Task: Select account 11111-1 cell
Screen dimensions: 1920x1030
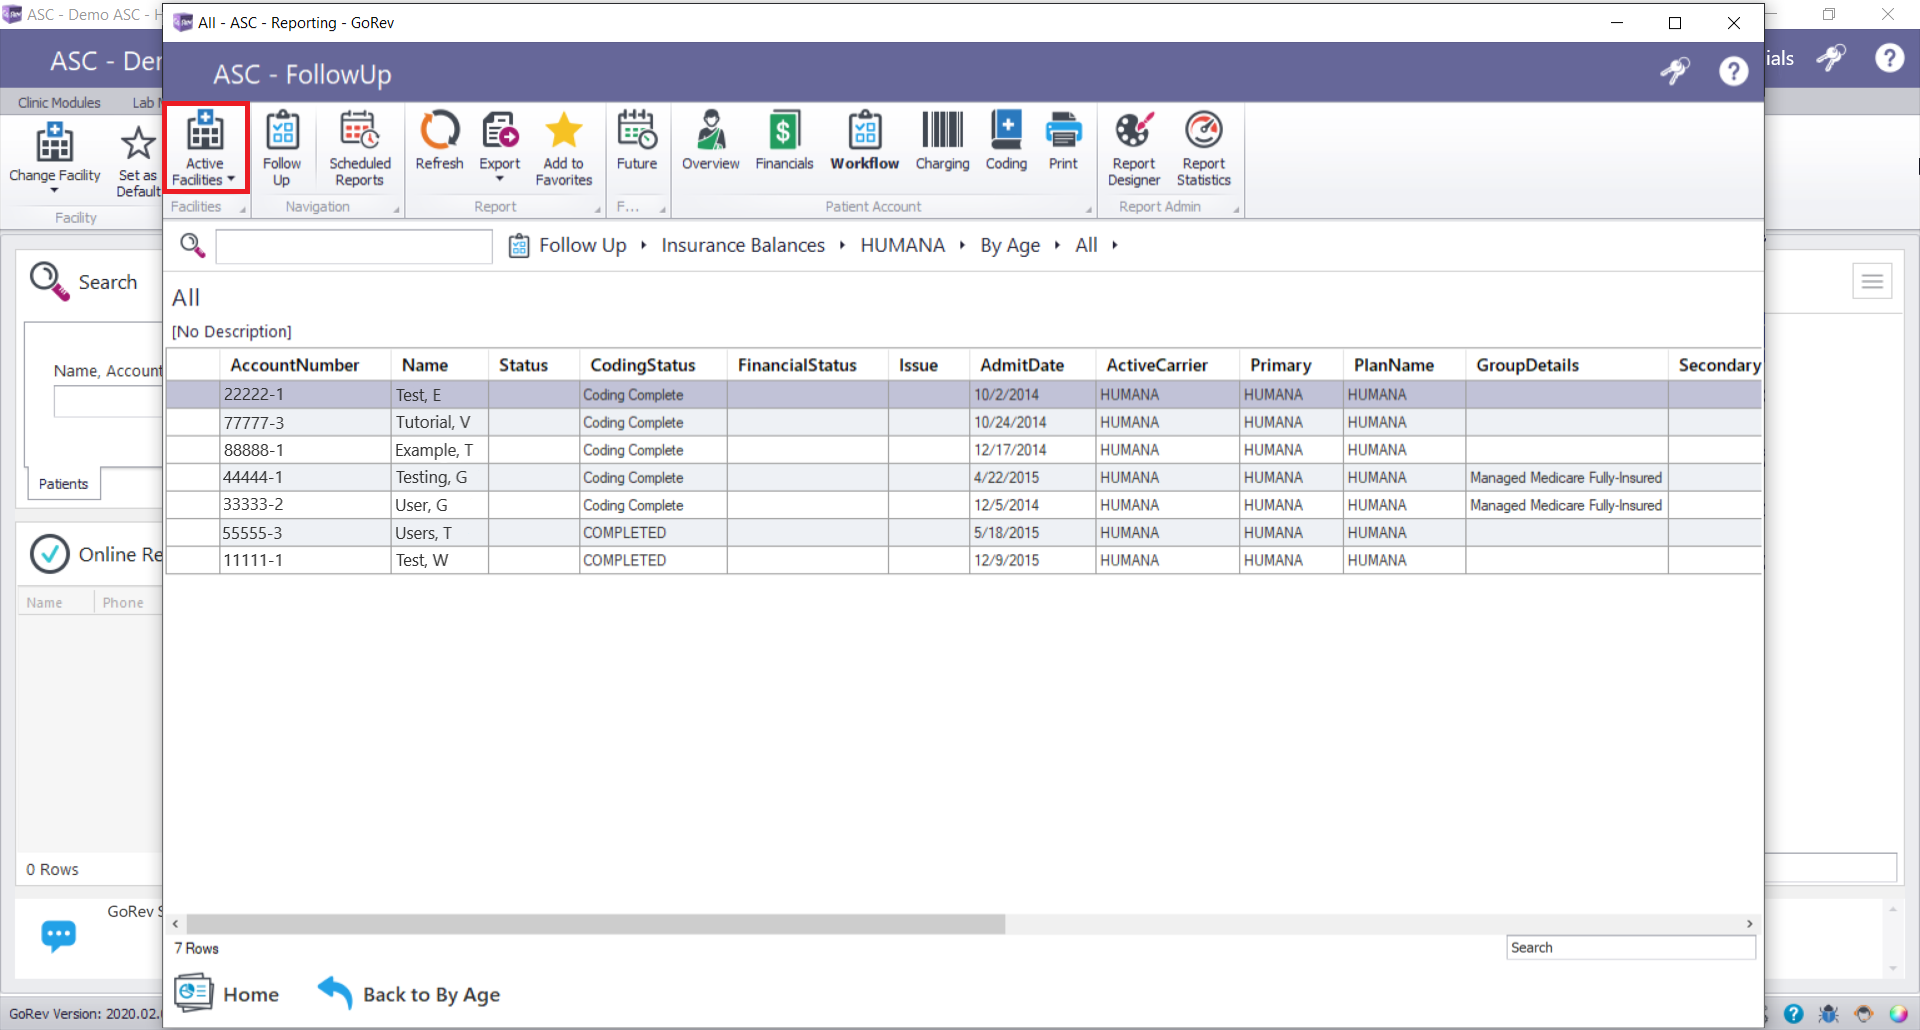Action: 305,560
